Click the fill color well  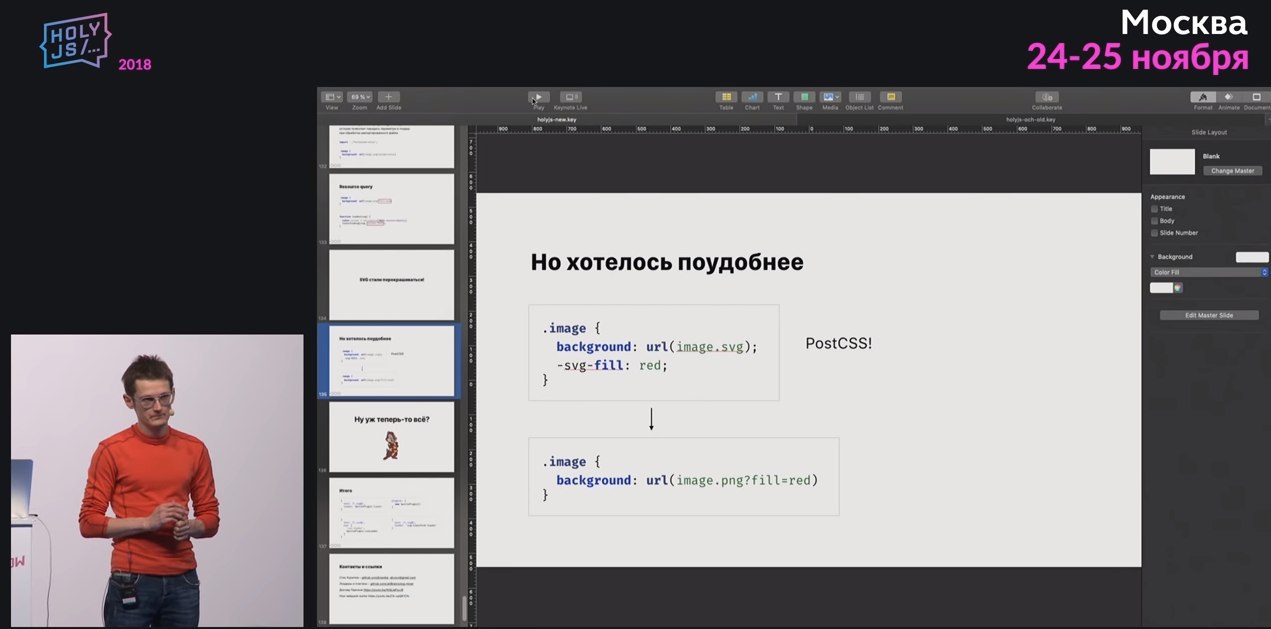coord(1161,288)
